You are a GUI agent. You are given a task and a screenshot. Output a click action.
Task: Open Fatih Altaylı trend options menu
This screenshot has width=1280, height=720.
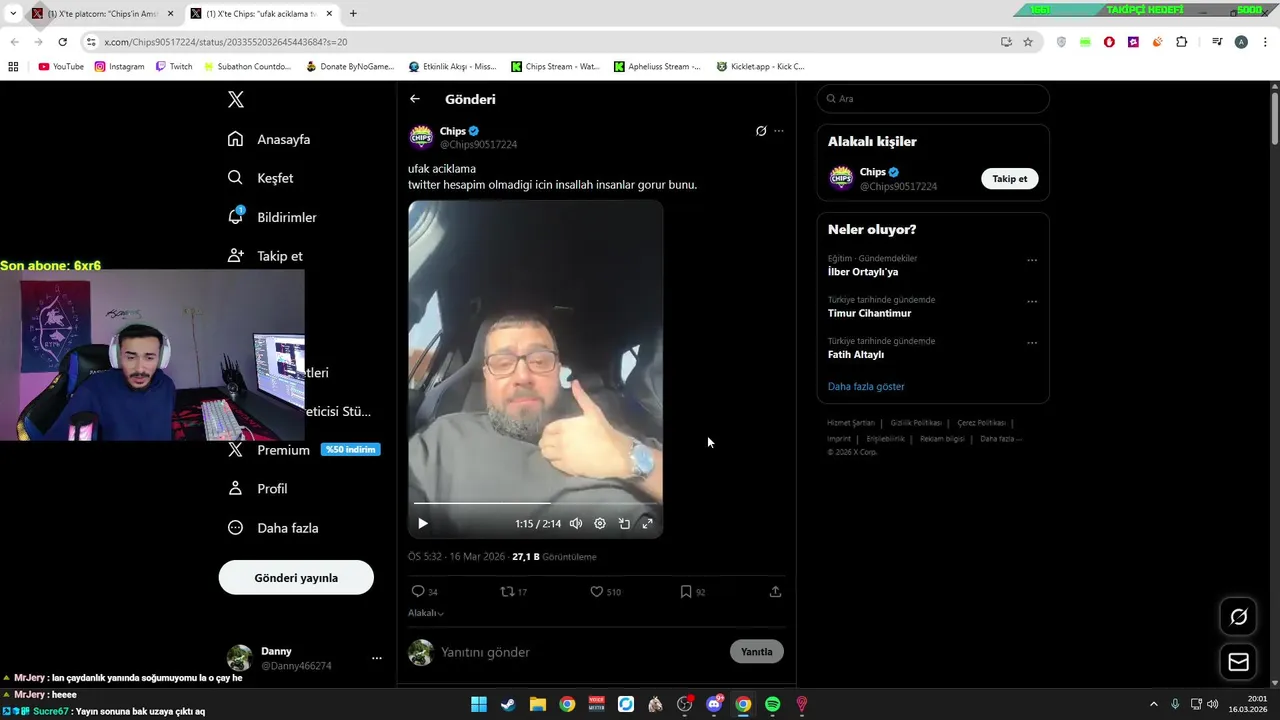coord(1032,343)
